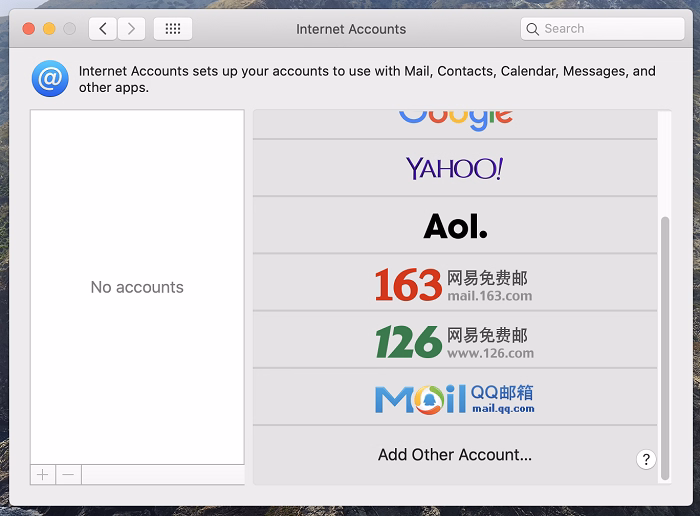Select the 163 mail.163.com provider
The image size is (700, 516).
455,283
